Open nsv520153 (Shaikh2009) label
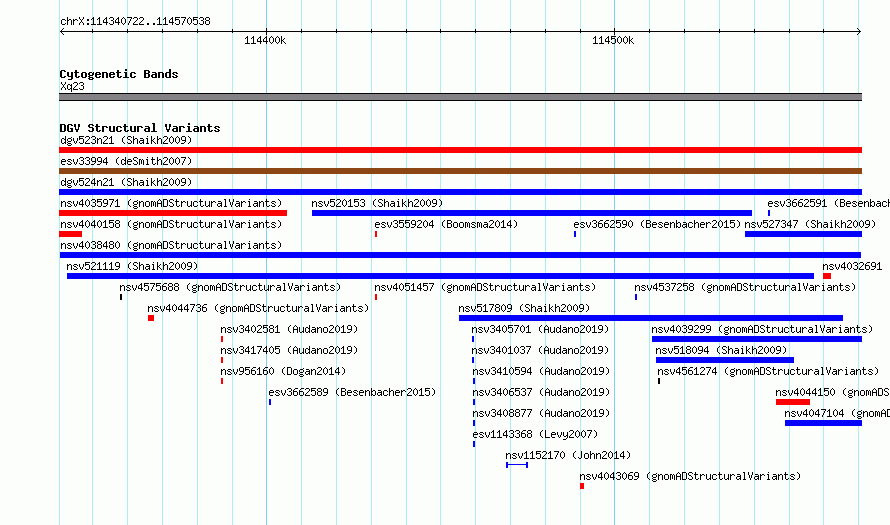890x525 pixels. tap(377, 203)
